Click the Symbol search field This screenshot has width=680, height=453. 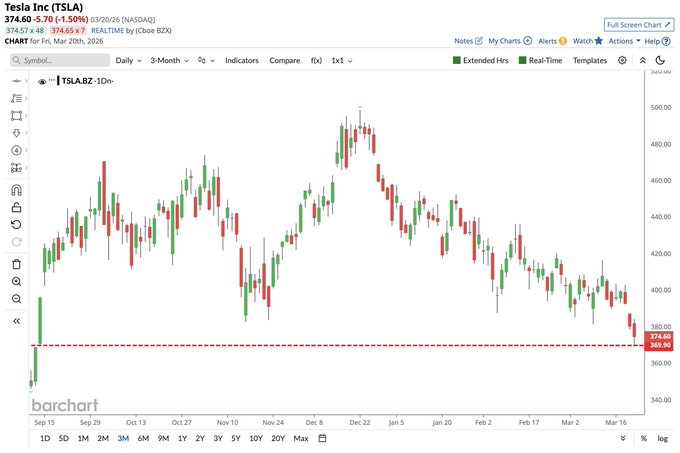(x=60, y=60)
